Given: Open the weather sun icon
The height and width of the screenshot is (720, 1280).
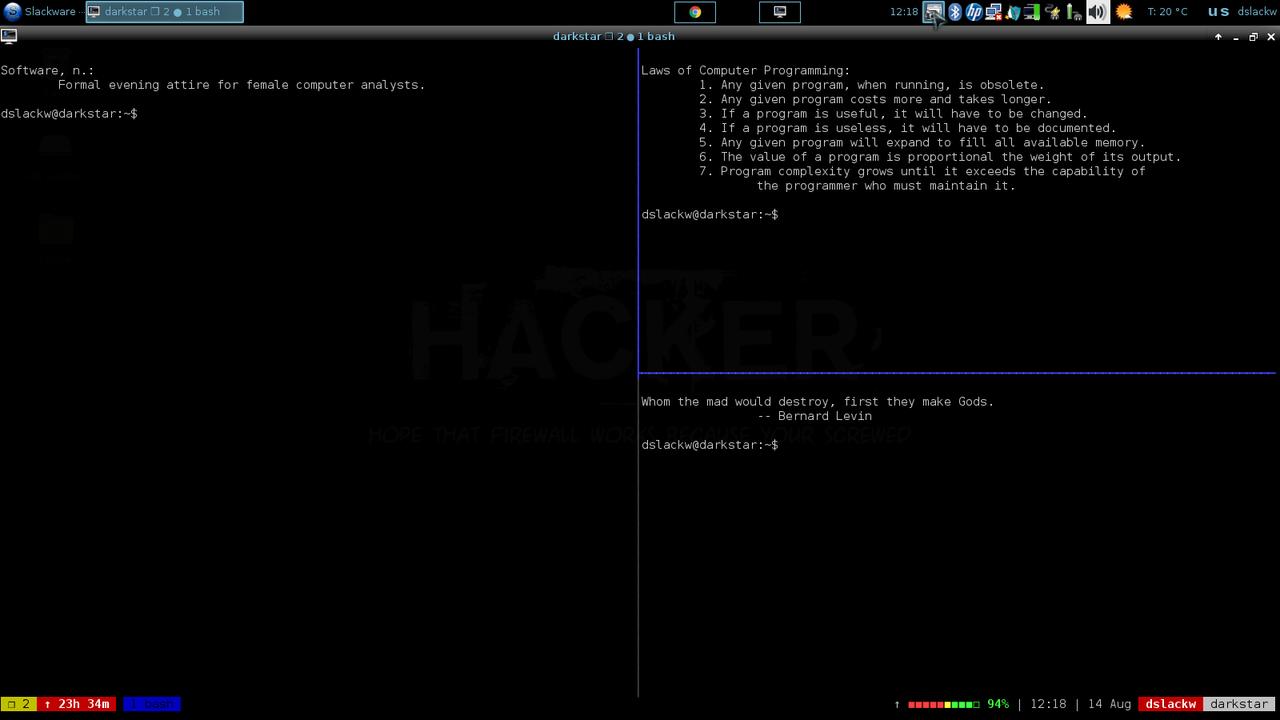Looking at the screenshot, I should pos(1124,12).
